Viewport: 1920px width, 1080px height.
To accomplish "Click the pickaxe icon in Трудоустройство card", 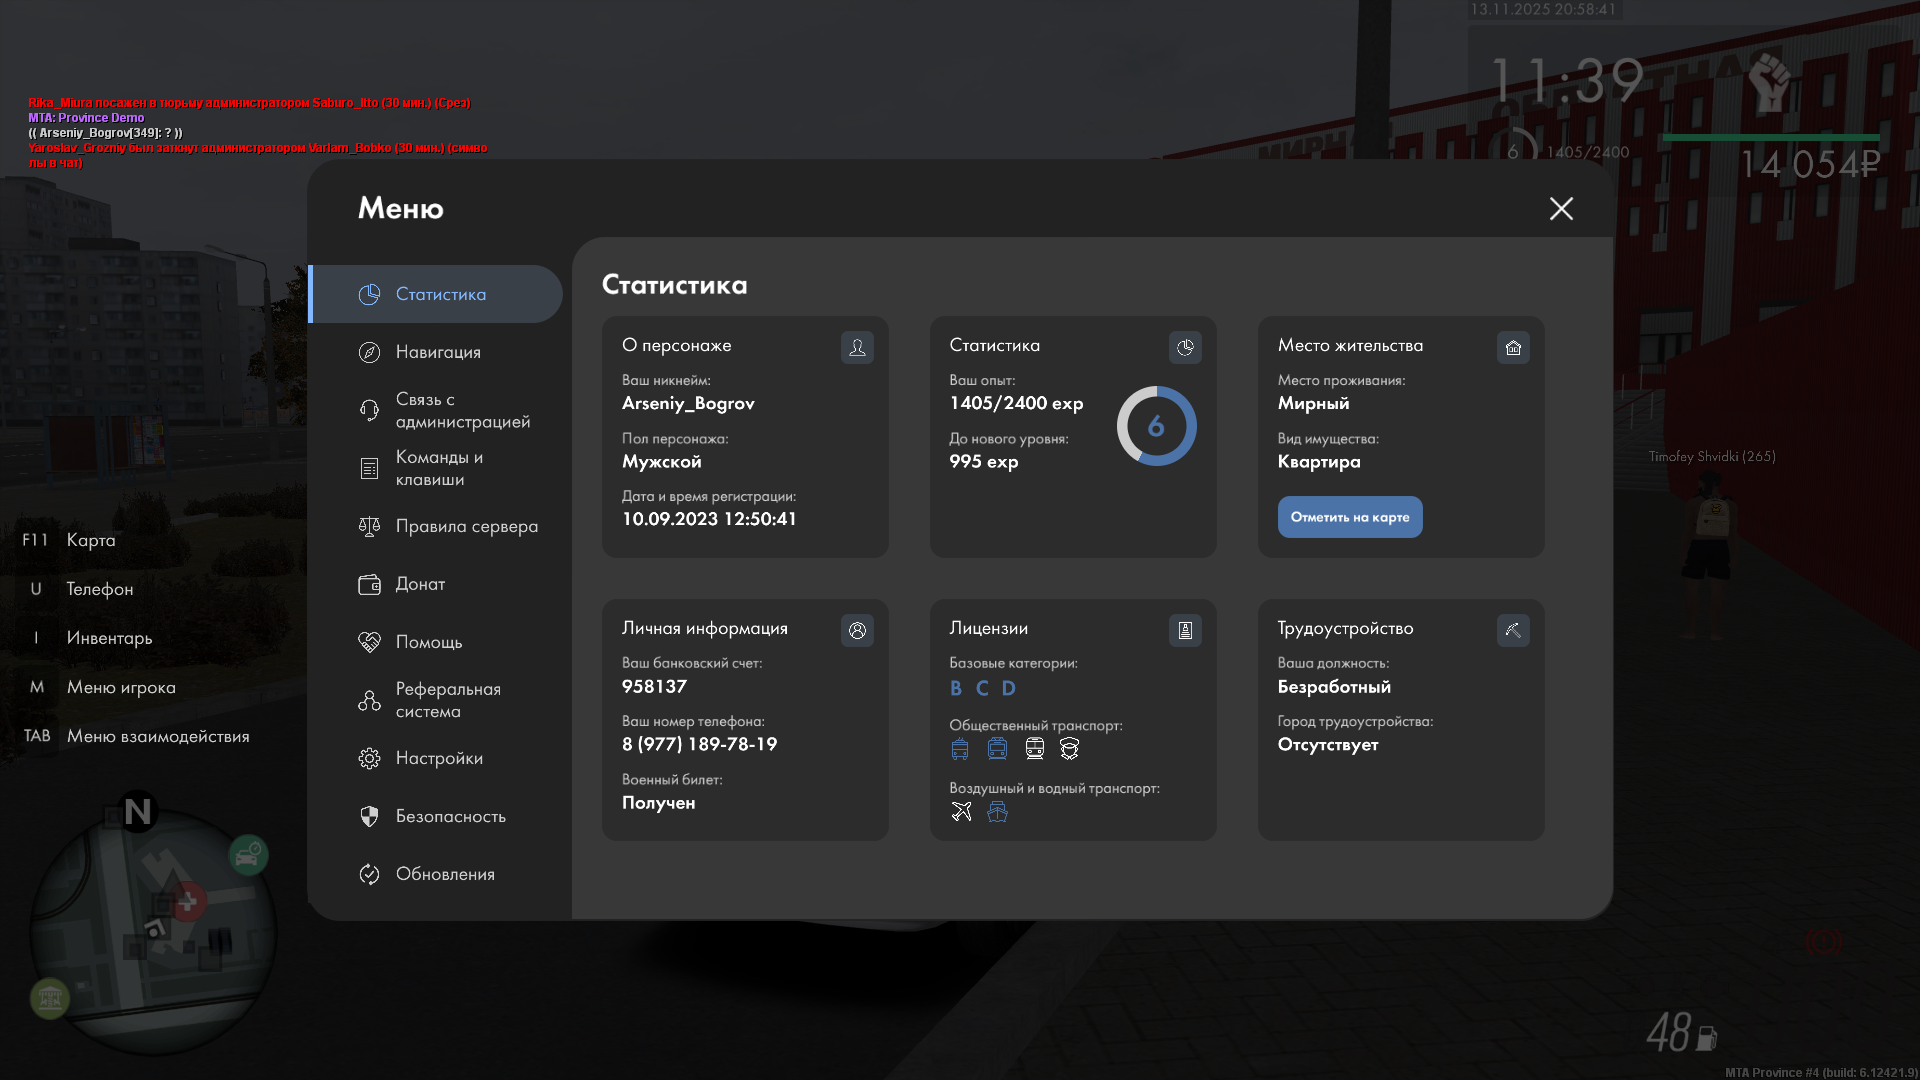I will (1513, 630).
